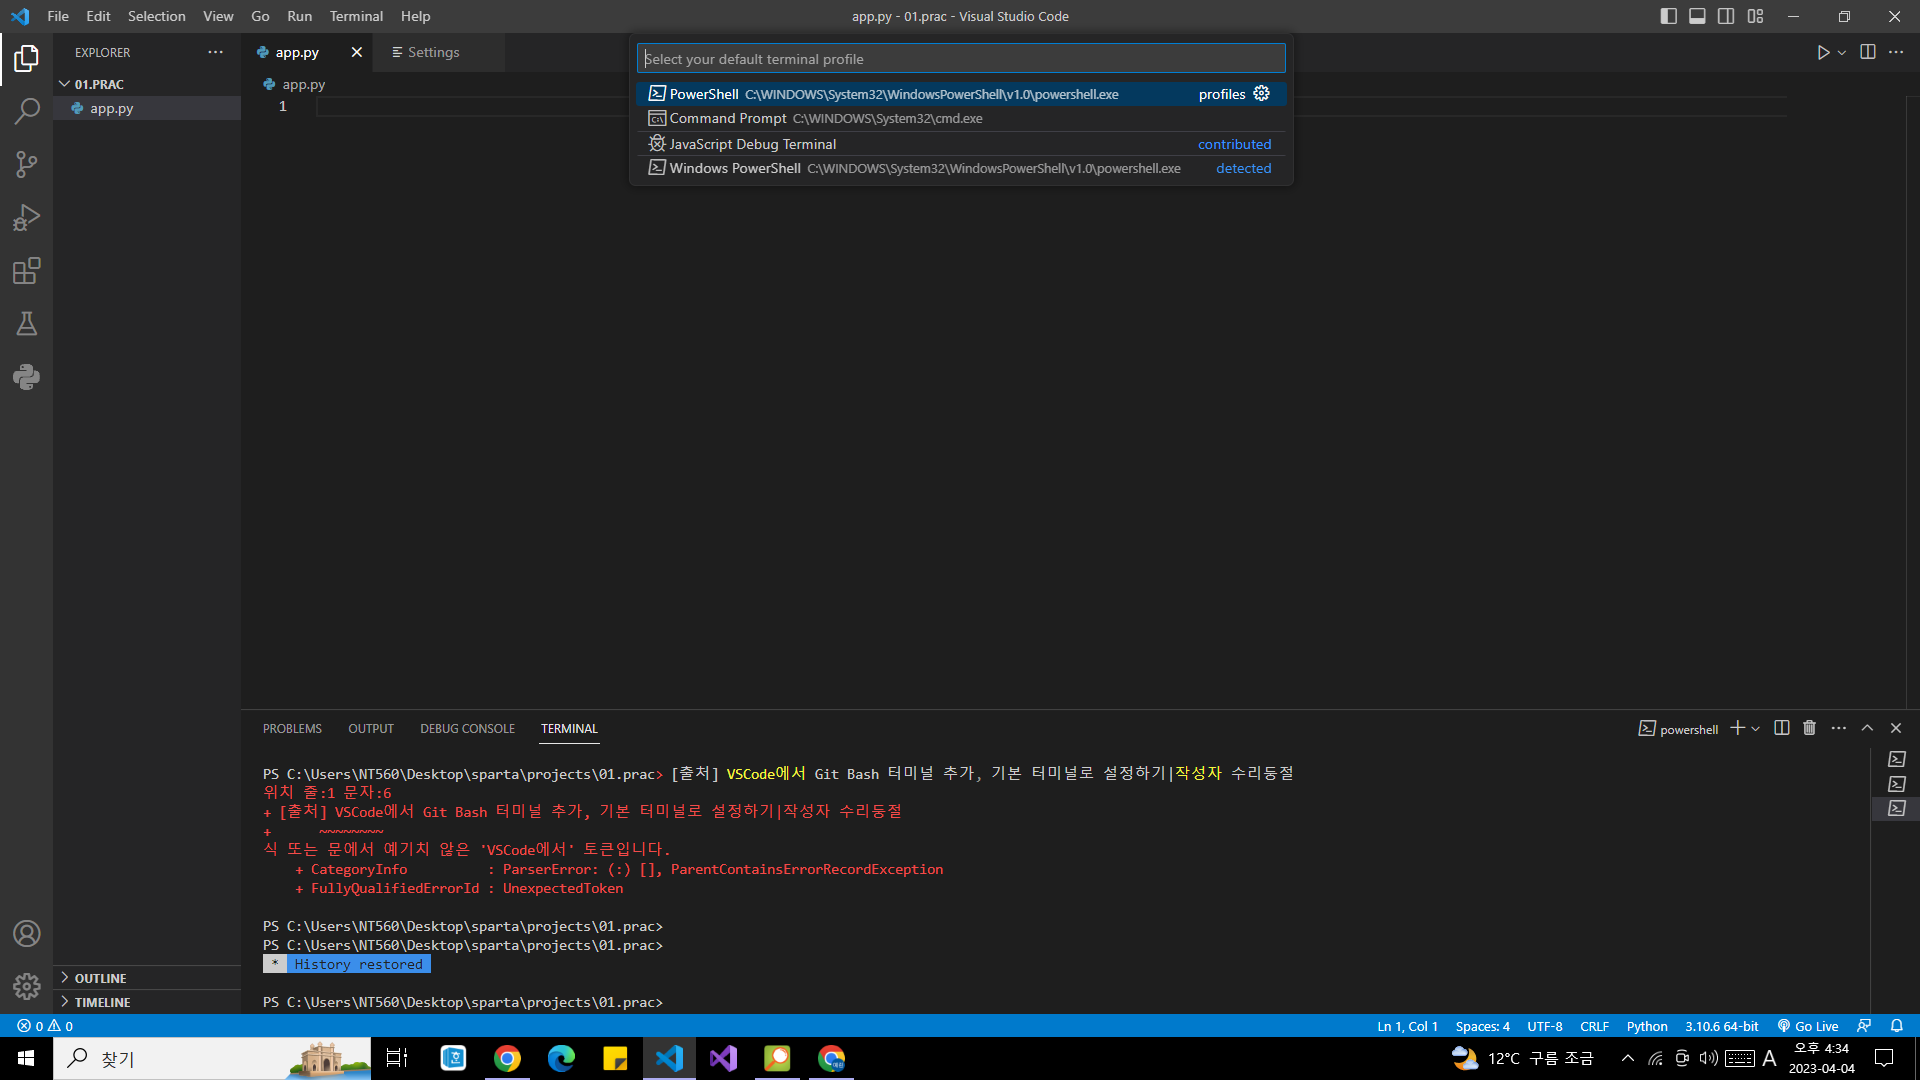Open the Accounts menu
Screen dimensions: 1920x1080
[27, 934]
